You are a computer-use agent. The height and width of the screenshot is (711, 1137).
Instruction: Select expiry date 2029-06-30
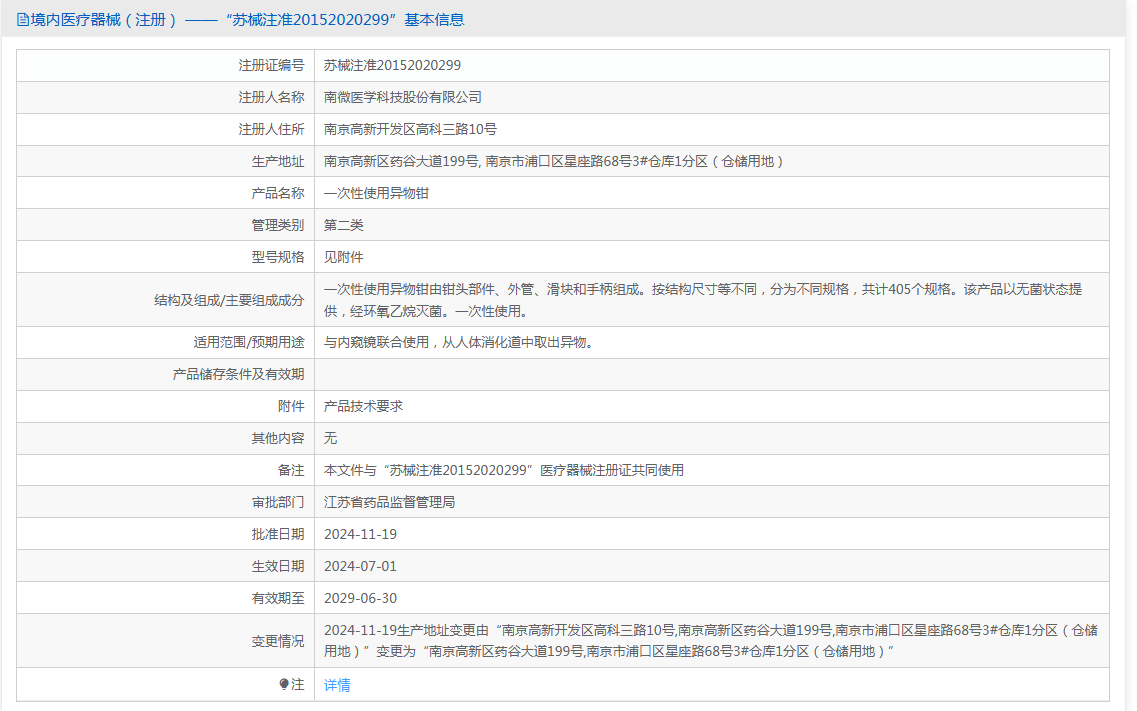pyautogui.click(x=360, y=598)
